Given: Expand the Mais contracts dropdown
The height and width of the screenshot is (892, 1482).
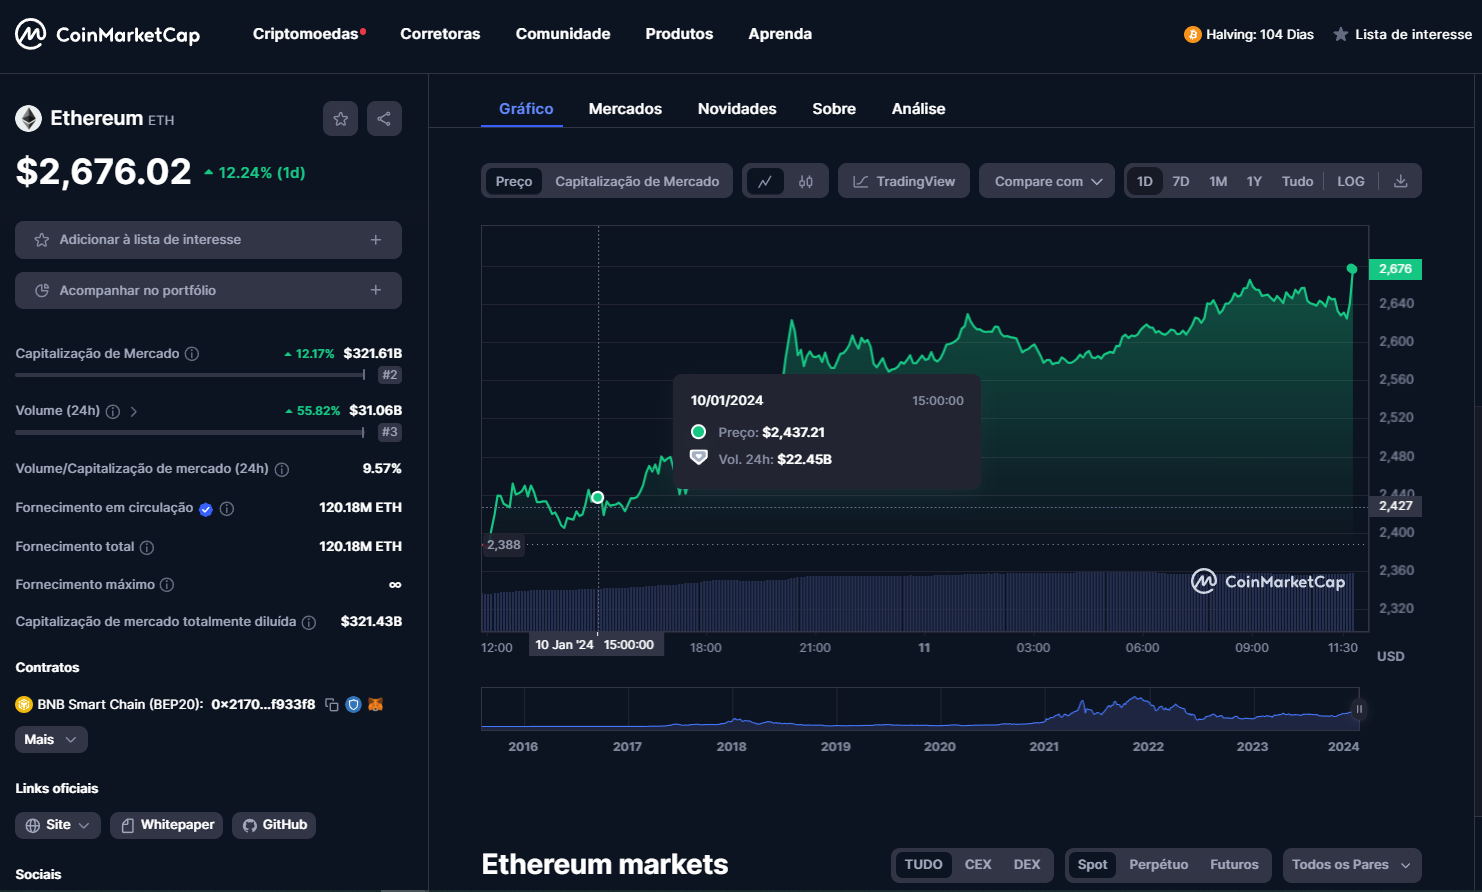Looking at the screenshot, I should click(51, 740).
